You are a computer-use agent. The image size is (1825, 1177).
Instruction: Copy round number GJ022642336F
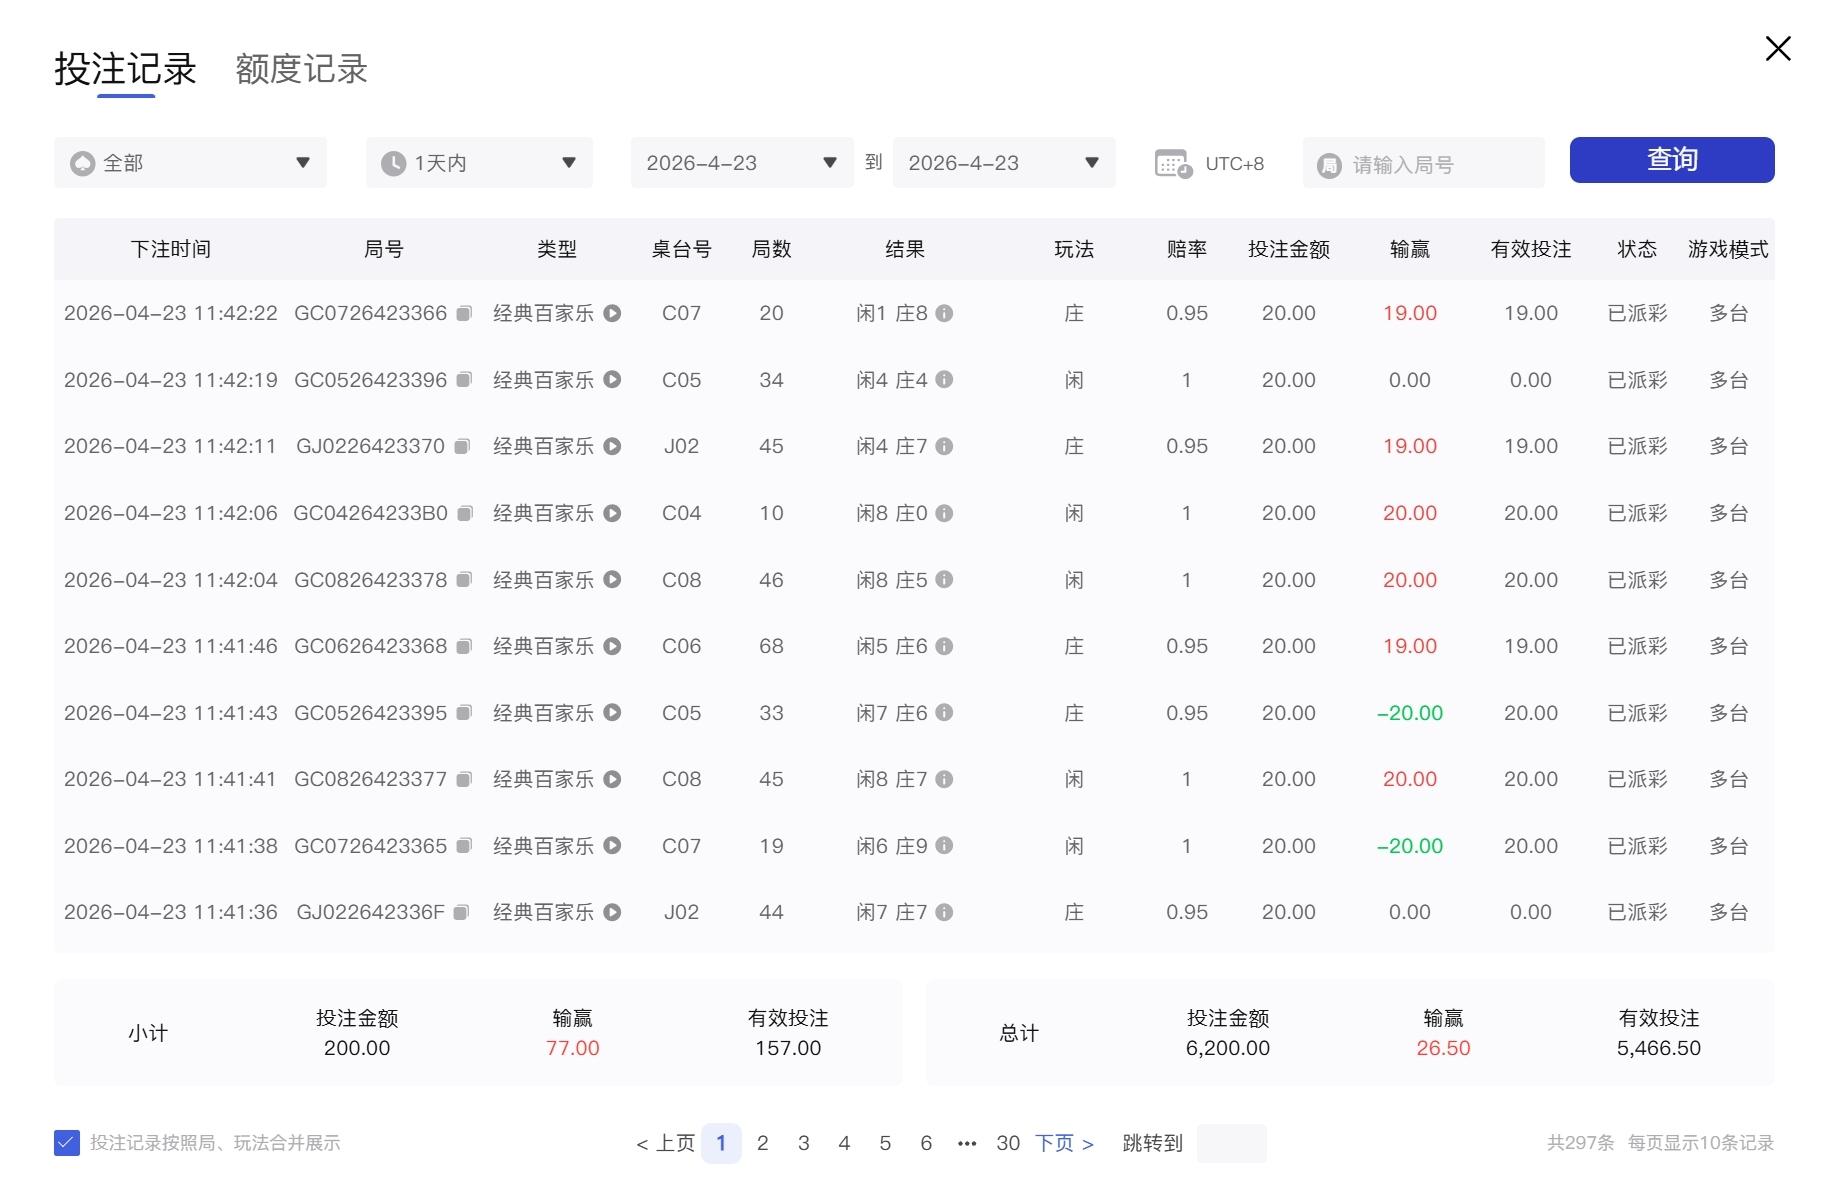tap(461, 913)
